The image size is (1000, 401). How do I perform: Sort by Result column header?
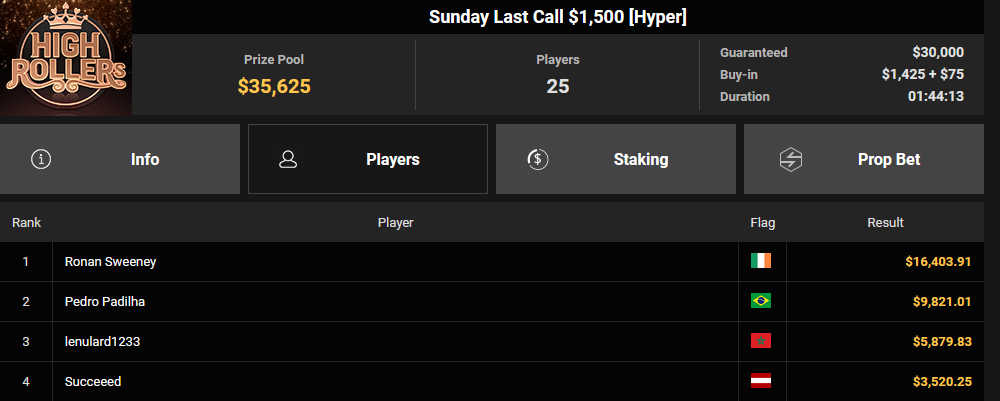pos(885,222)
